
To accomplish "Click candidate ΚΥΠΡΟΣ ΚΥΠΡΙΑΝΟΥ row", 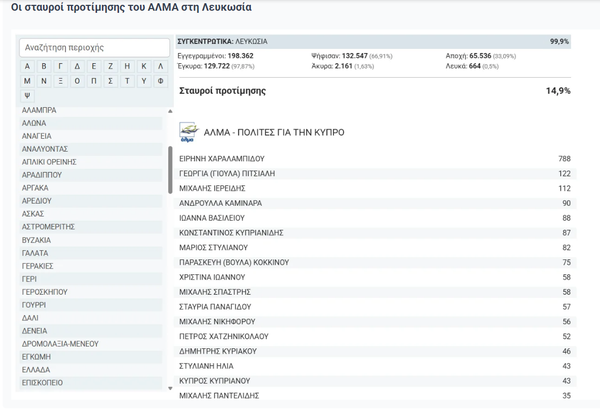I will [375, 381].
